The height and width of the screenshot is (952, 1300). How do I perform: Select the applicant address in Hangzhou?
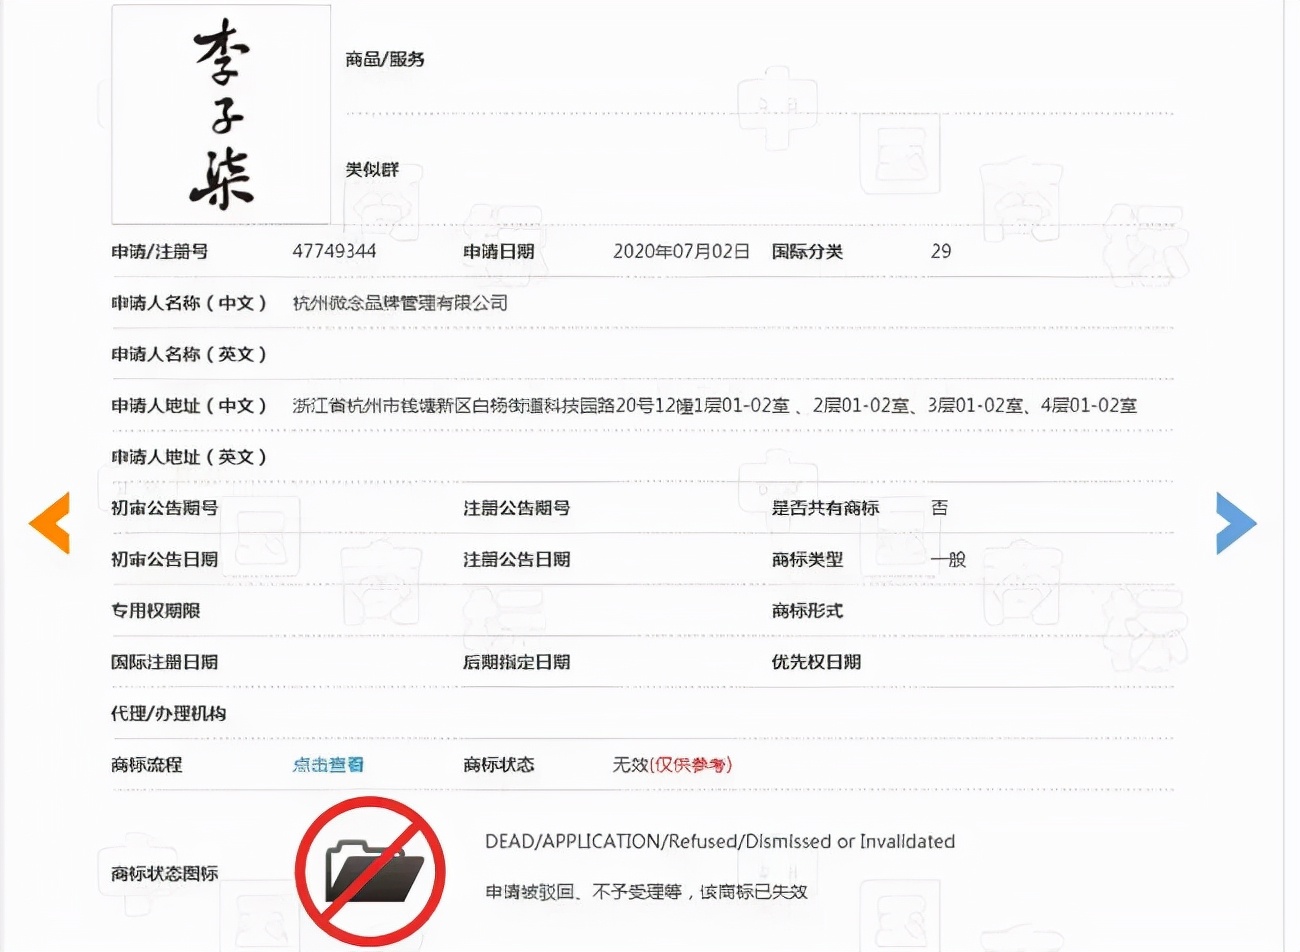714,405
